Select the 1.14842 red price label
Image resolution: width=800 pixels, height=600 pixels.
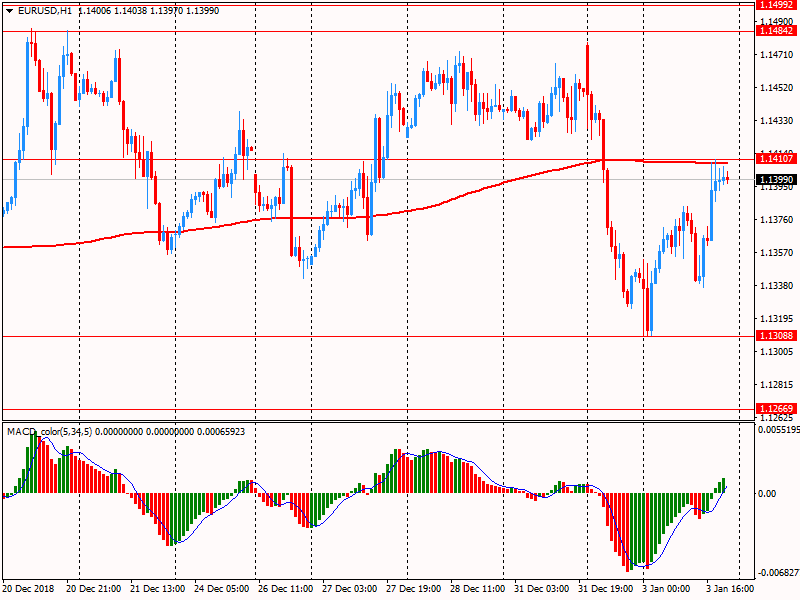pyautogui.click(x=776, y=31)
